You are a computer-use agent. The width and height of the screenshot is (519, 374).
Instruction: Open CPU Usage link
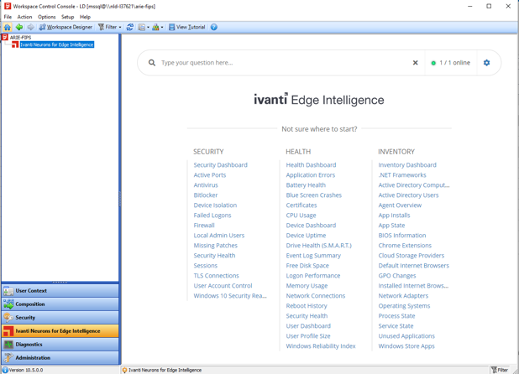[x=301, y=215]
